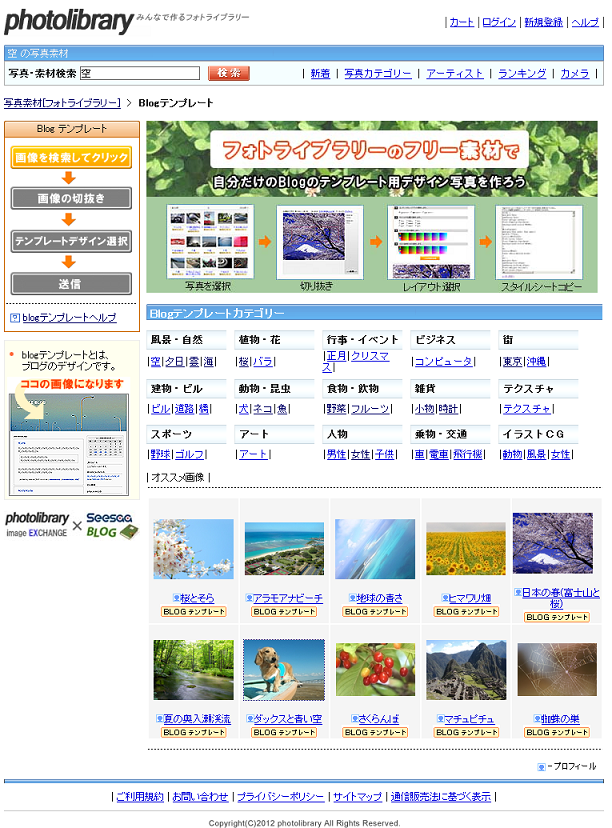Click the BLOG テンプレート badge under 桜とそら

pos(193,611)
